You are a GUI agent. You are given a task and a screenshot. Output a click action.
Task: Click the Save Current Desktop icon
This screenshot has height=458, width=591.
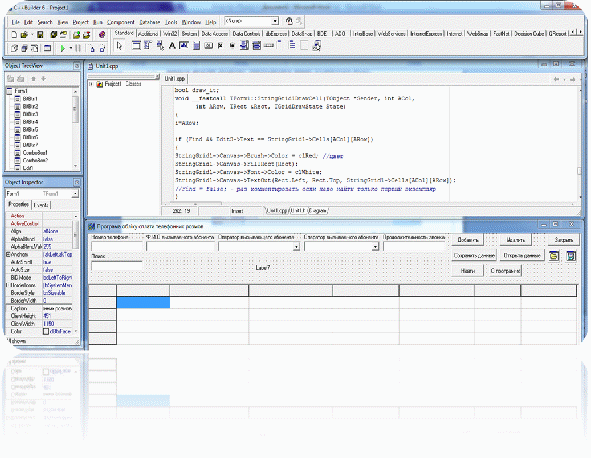[x=289, y=21]
